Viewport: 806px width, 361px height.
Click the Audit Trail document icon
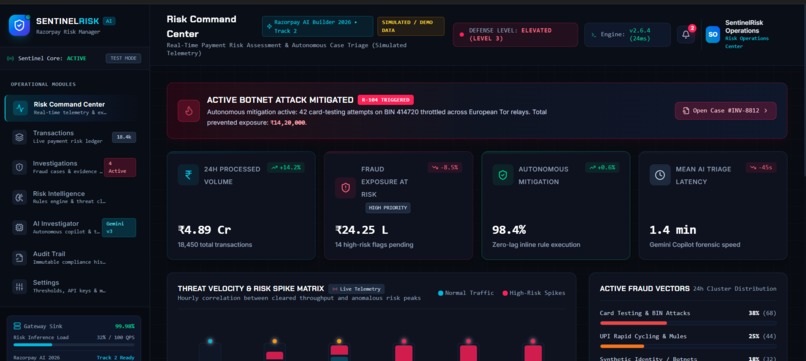tap(20, 258)
